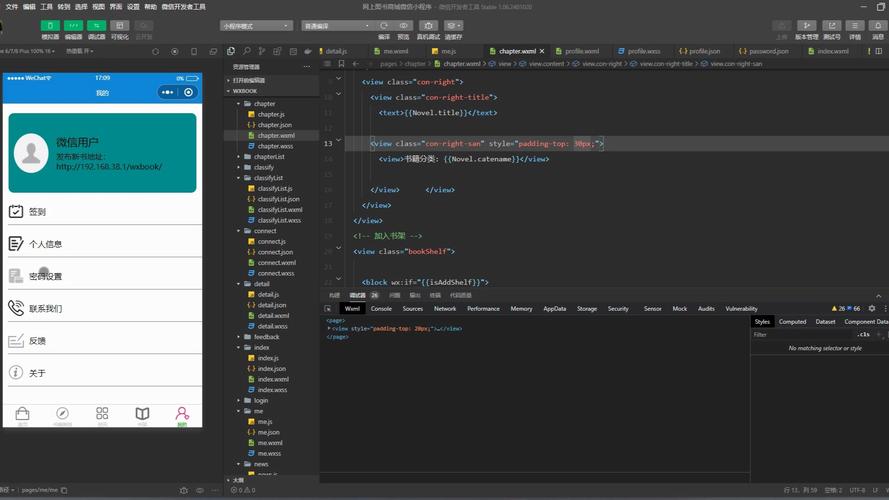The image size is (889, 500).
Task: Toggle the visualization button (可视化)
Action: (x=120, y=26)
